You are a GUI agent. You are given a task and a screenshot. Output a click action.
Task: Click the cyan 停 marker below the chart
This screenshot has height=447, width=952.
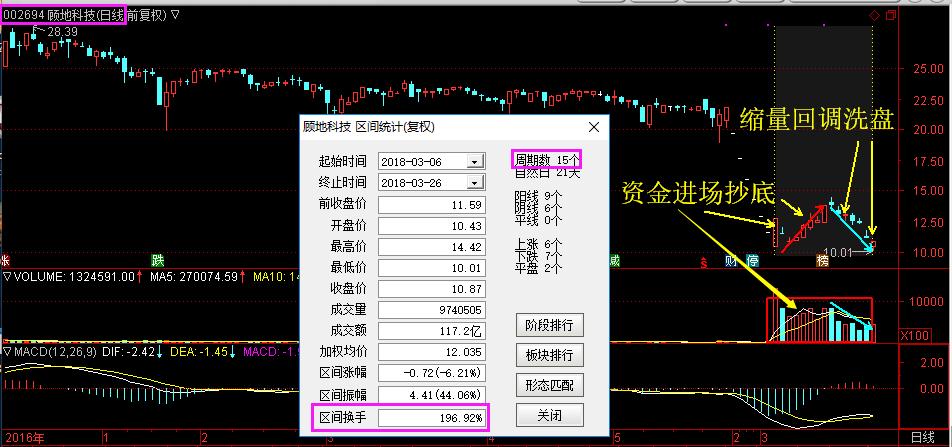752,261
